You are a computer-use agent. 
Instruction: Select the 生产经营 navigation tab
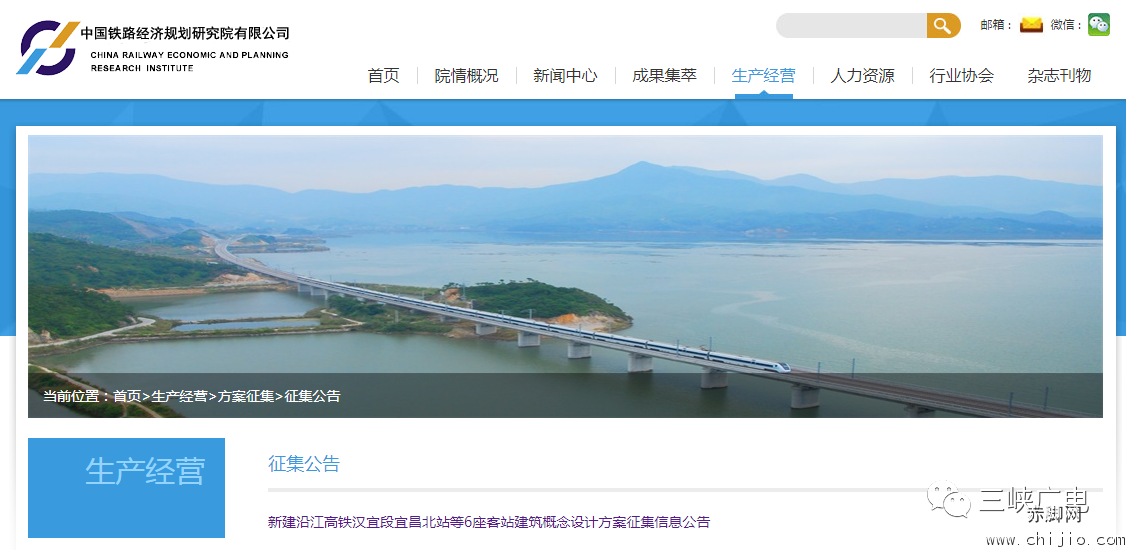coord(763,75)
